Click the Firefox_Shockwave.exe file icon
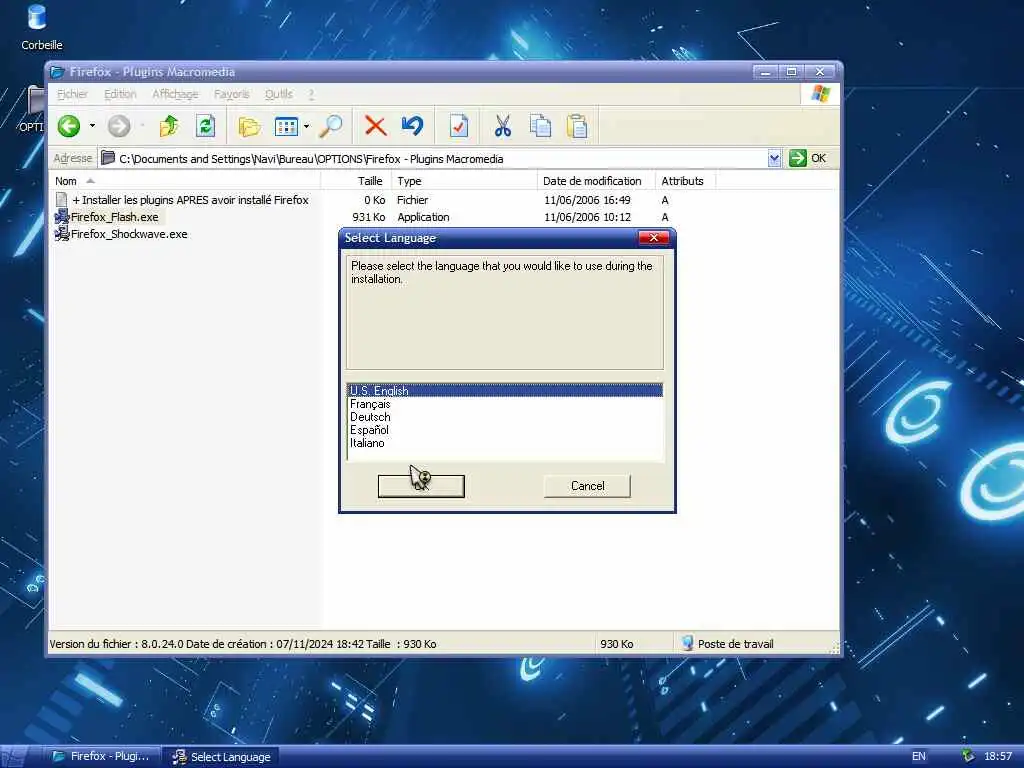Viewport: 1024px width, 768px height. click(62, 234)
